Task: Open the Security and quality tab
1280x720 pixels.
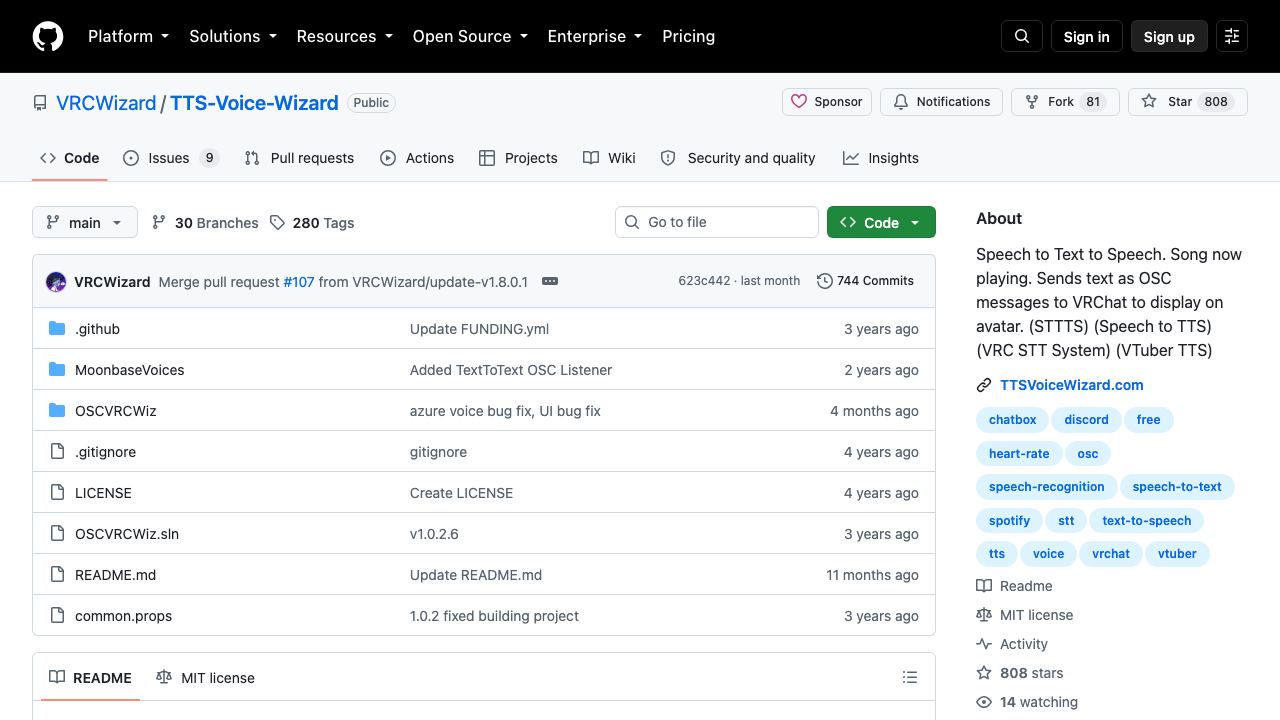Action: 738,158
